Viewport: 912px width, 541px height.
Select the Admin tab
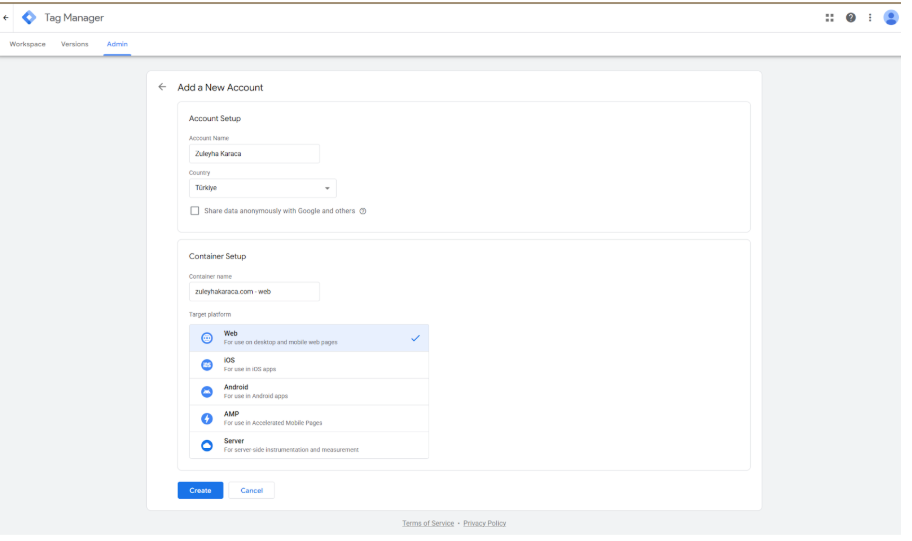click(x=117, y=44)
